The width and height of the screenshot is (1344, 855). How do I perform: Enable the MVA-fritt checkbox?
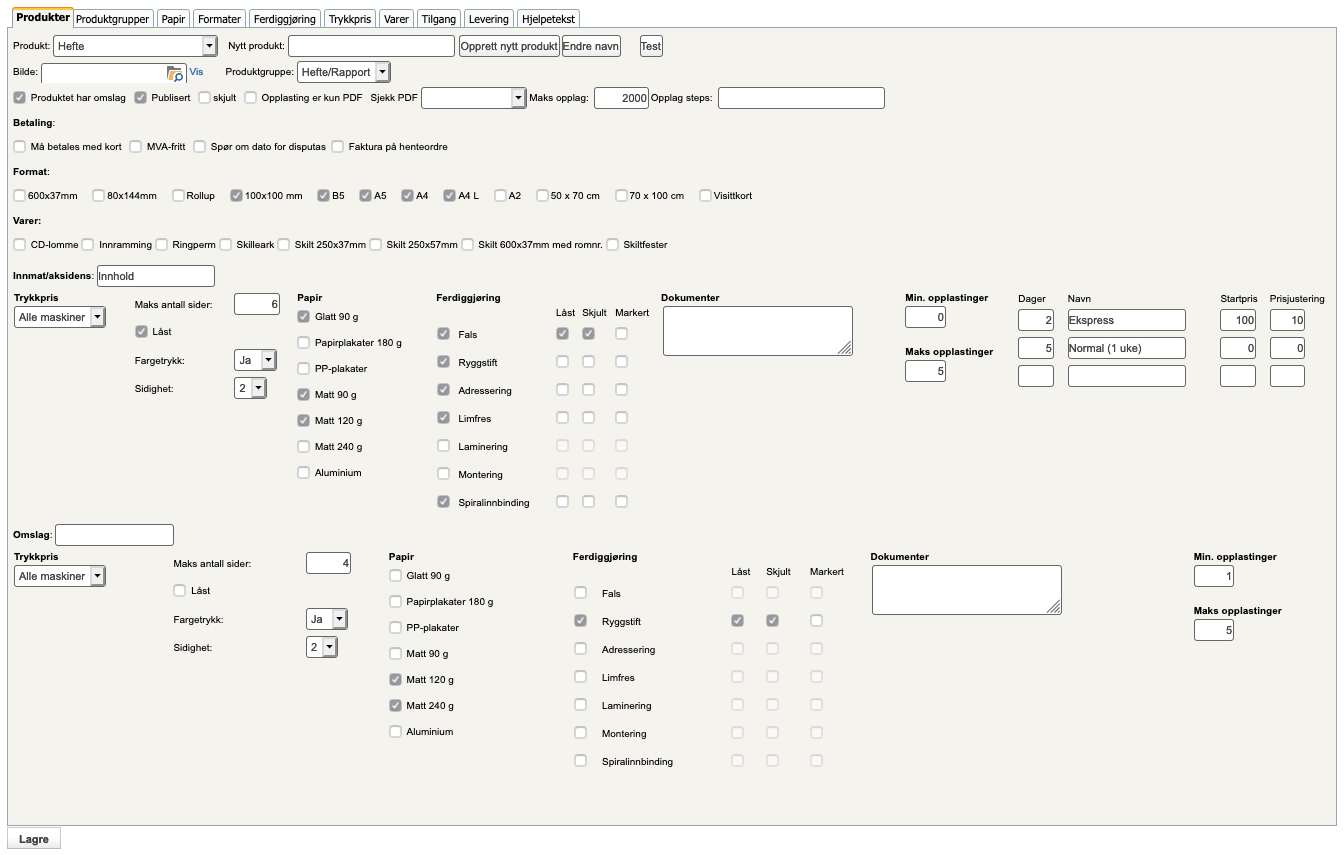pyautogui.click(x=136, y=147)
